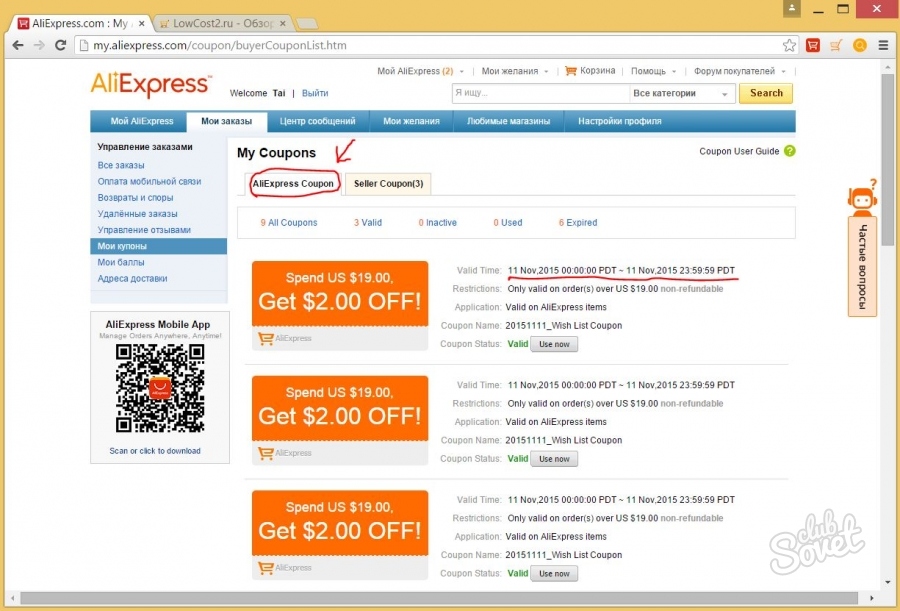The width and height of the screenshot is (900, 611).
Task: Click the search input field
Action: pyautogui.click(x=538, y=93)
